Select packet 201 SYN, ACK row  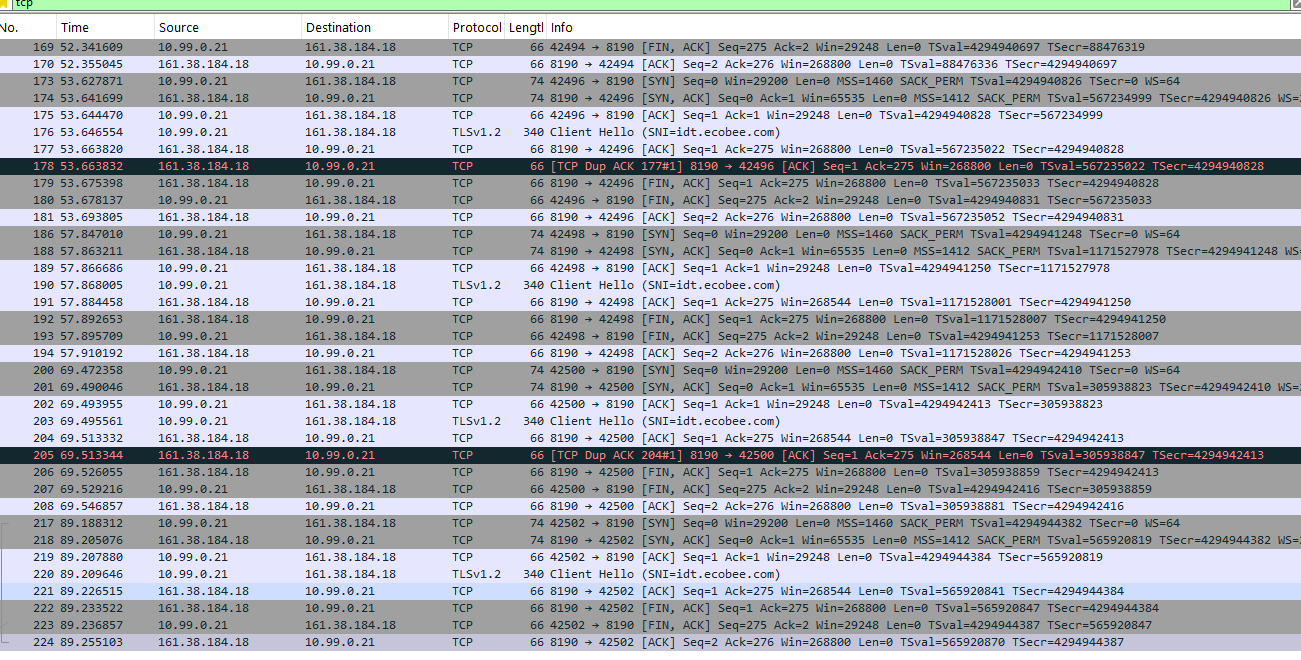click(x=650, y=387)
